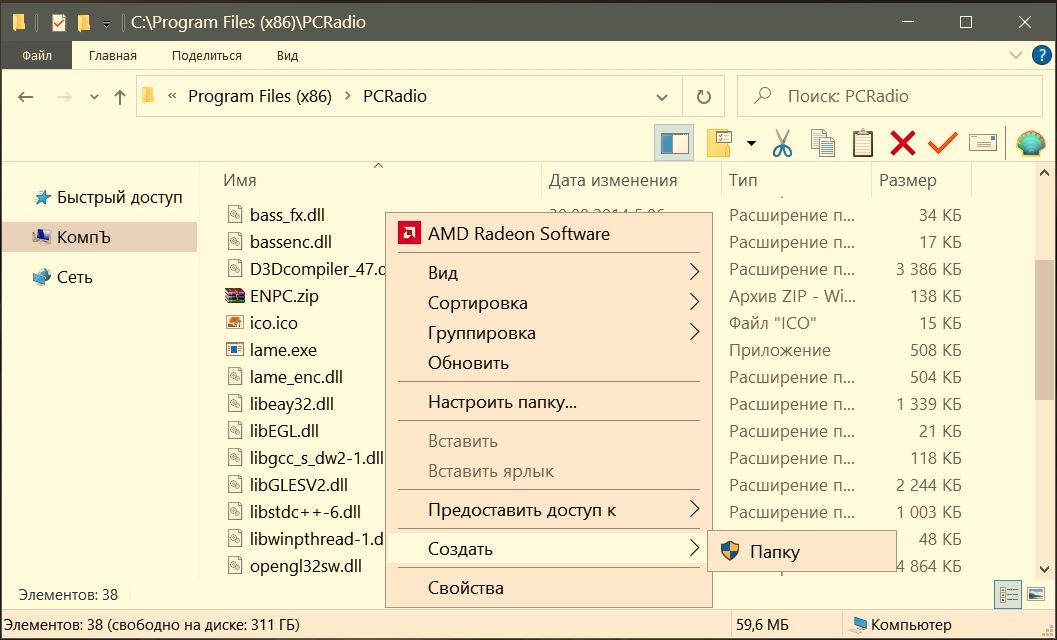Click the Refresh button in address bar

[x=703, y=96]
